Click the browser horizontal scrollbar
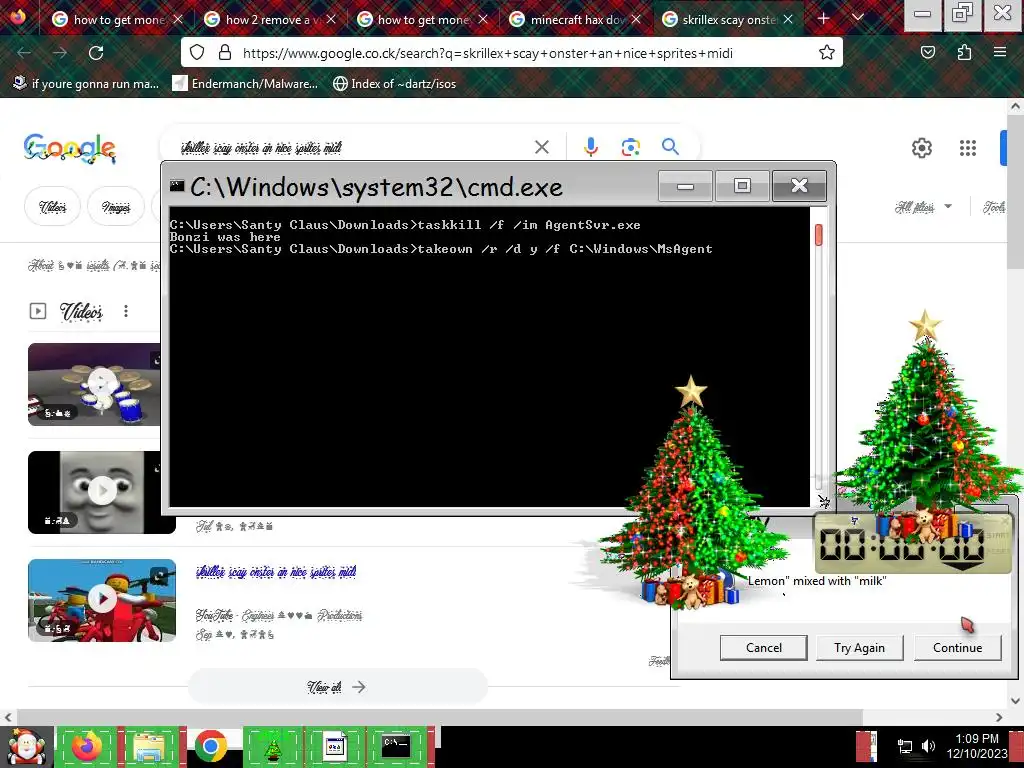Screen dimensions: 1024x768 (440, 716)
